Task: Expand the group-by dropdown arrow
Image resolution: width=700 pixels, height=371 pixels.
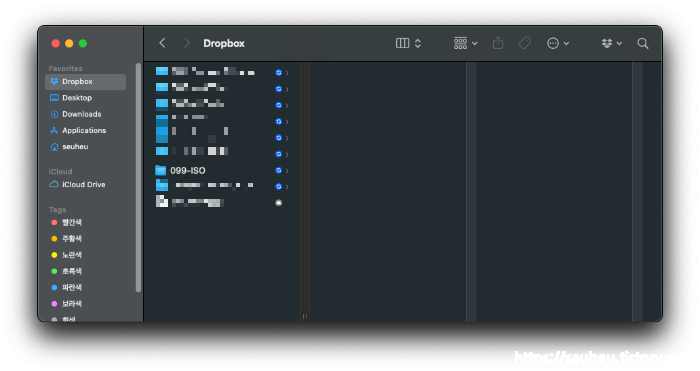Action: [475, 43]
